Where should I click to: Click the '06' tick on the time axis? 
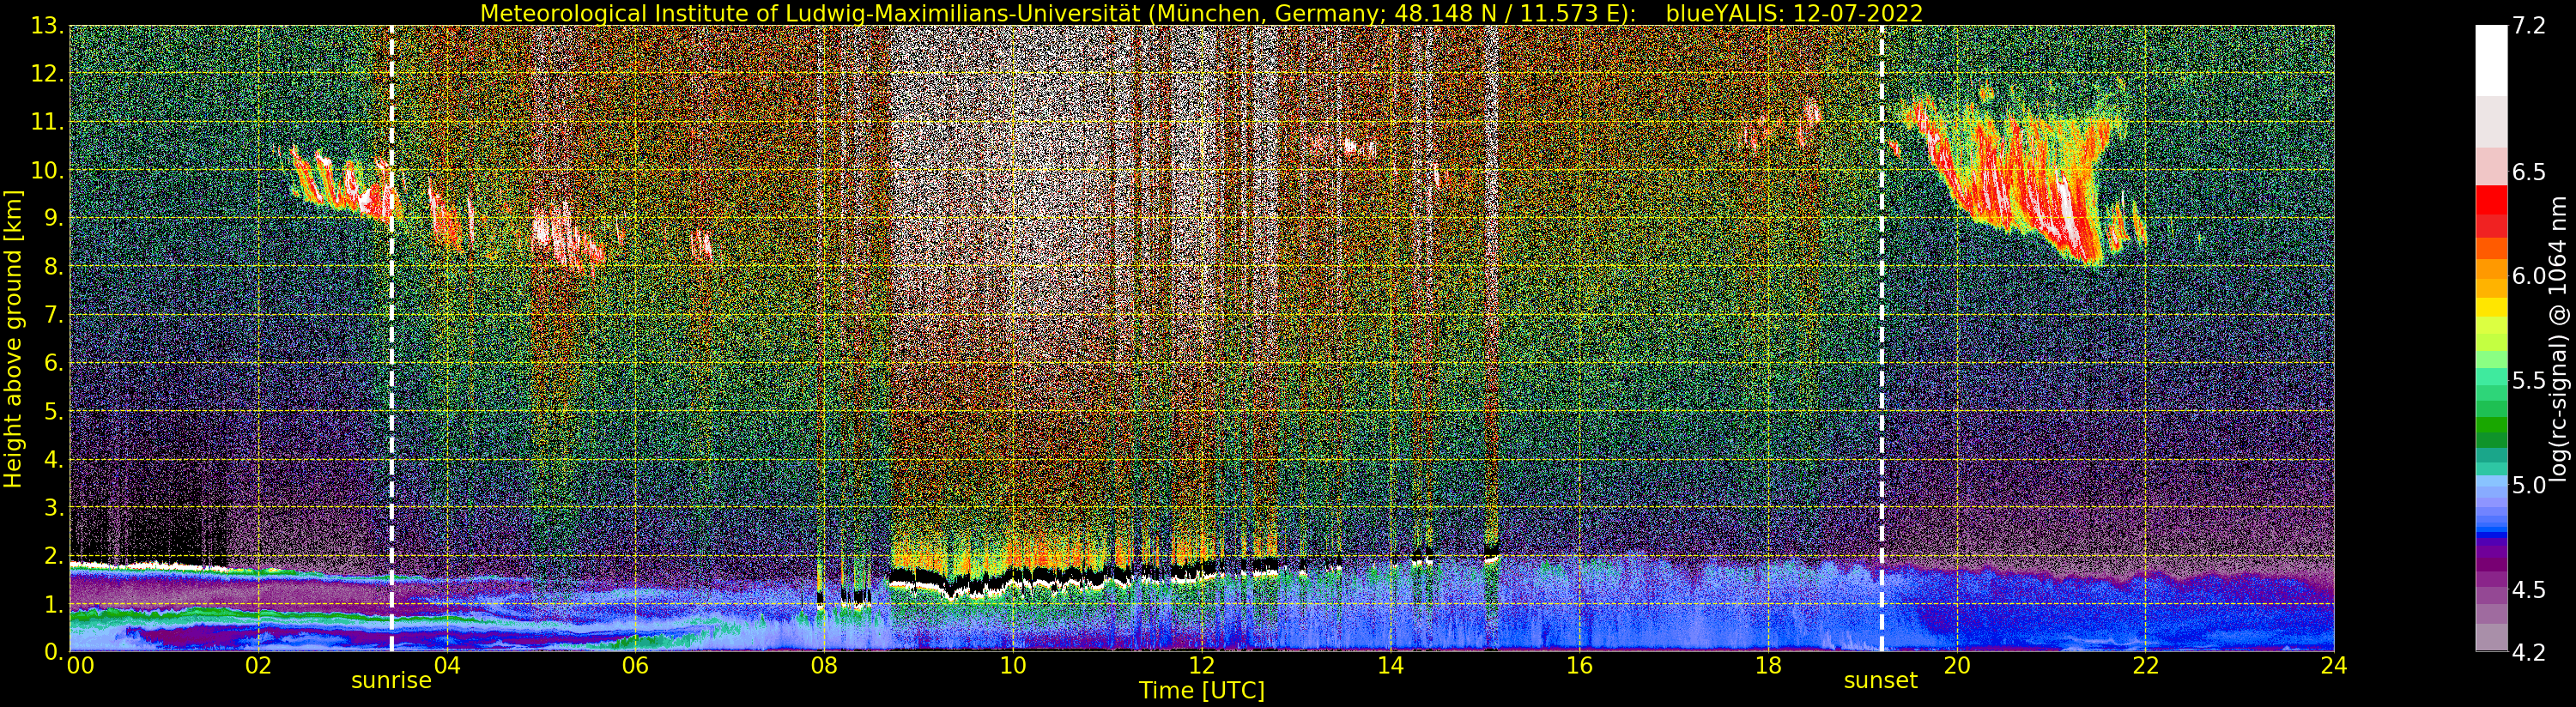[635, 666]
